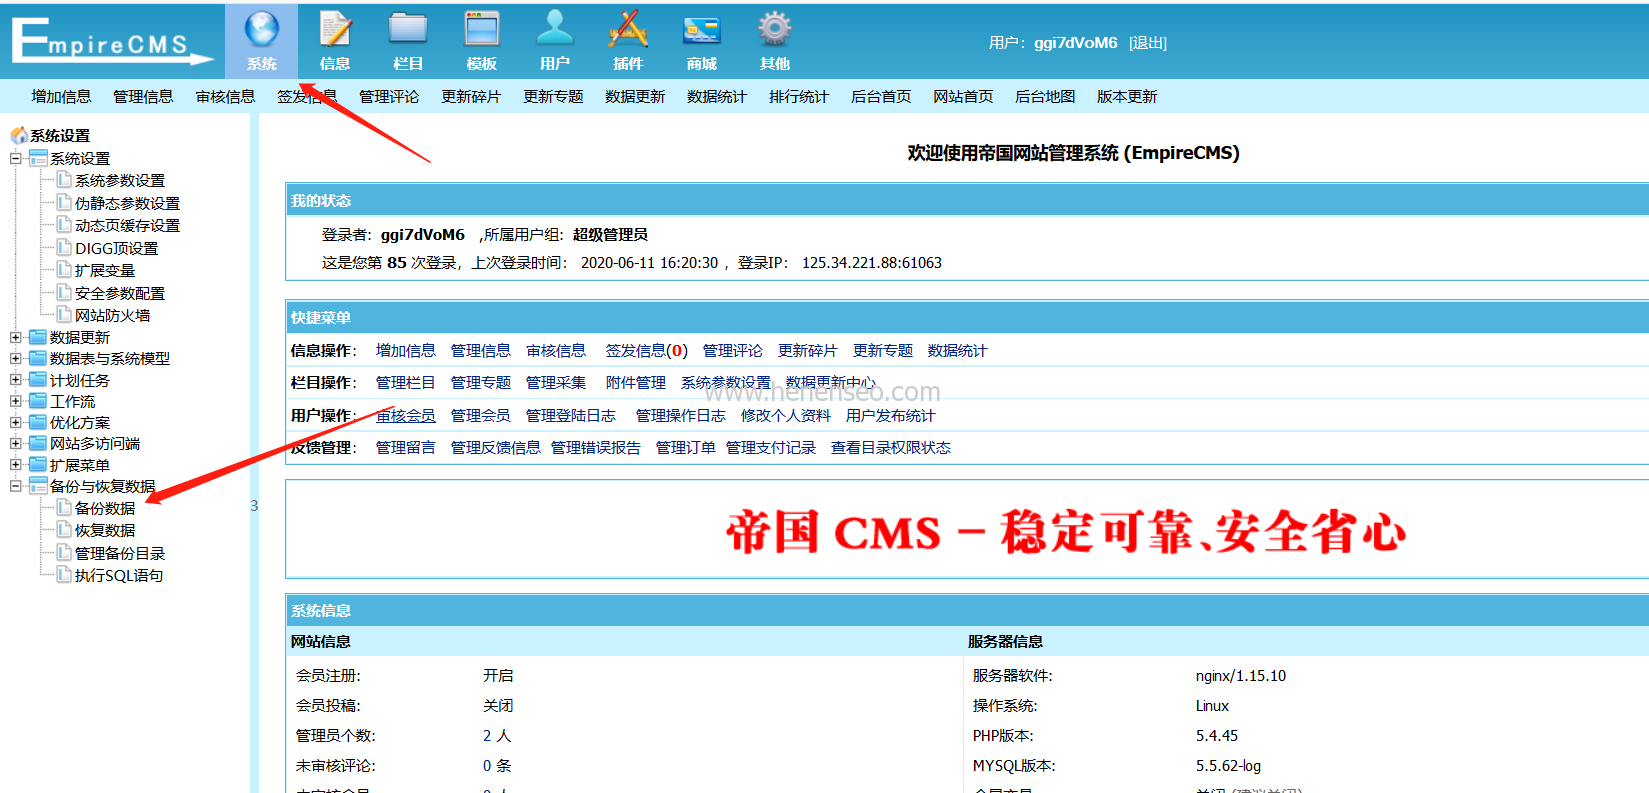Screen dimensions: 1649x793
Task: Click the 管理订单 quick menu link
Action: 686,448
